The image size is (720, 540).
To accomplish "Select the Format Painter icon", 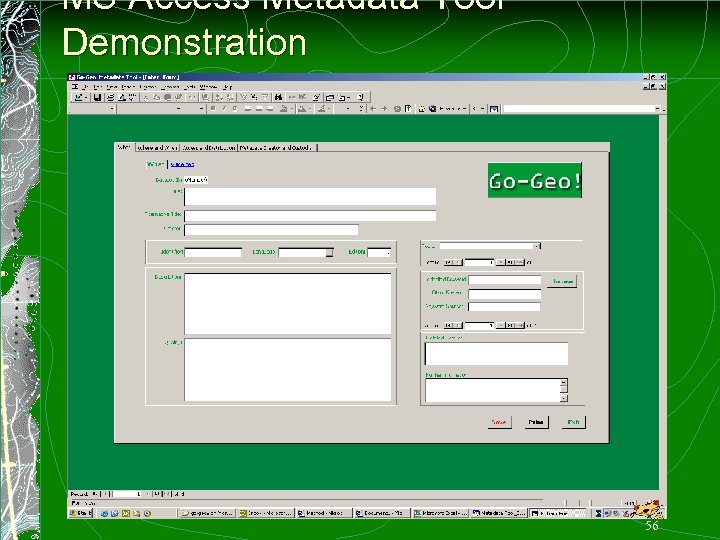I will pyautogui.click(x=178, y=97).
